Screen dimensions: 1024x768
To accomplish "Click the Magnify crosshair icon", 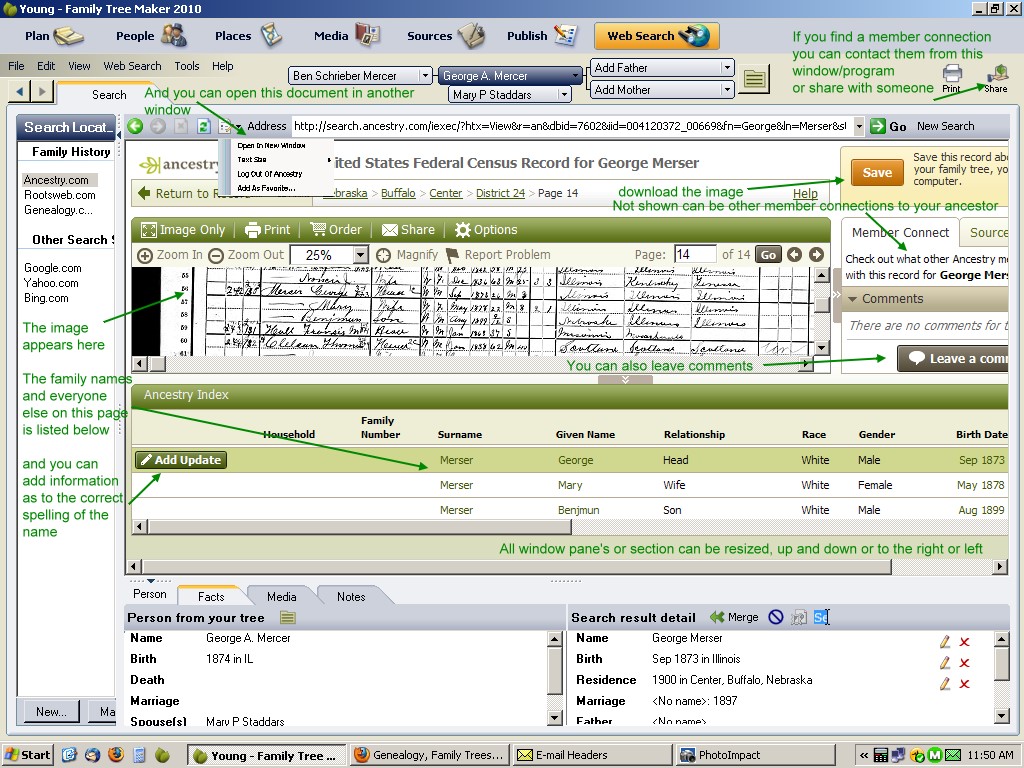I will 384,255.
